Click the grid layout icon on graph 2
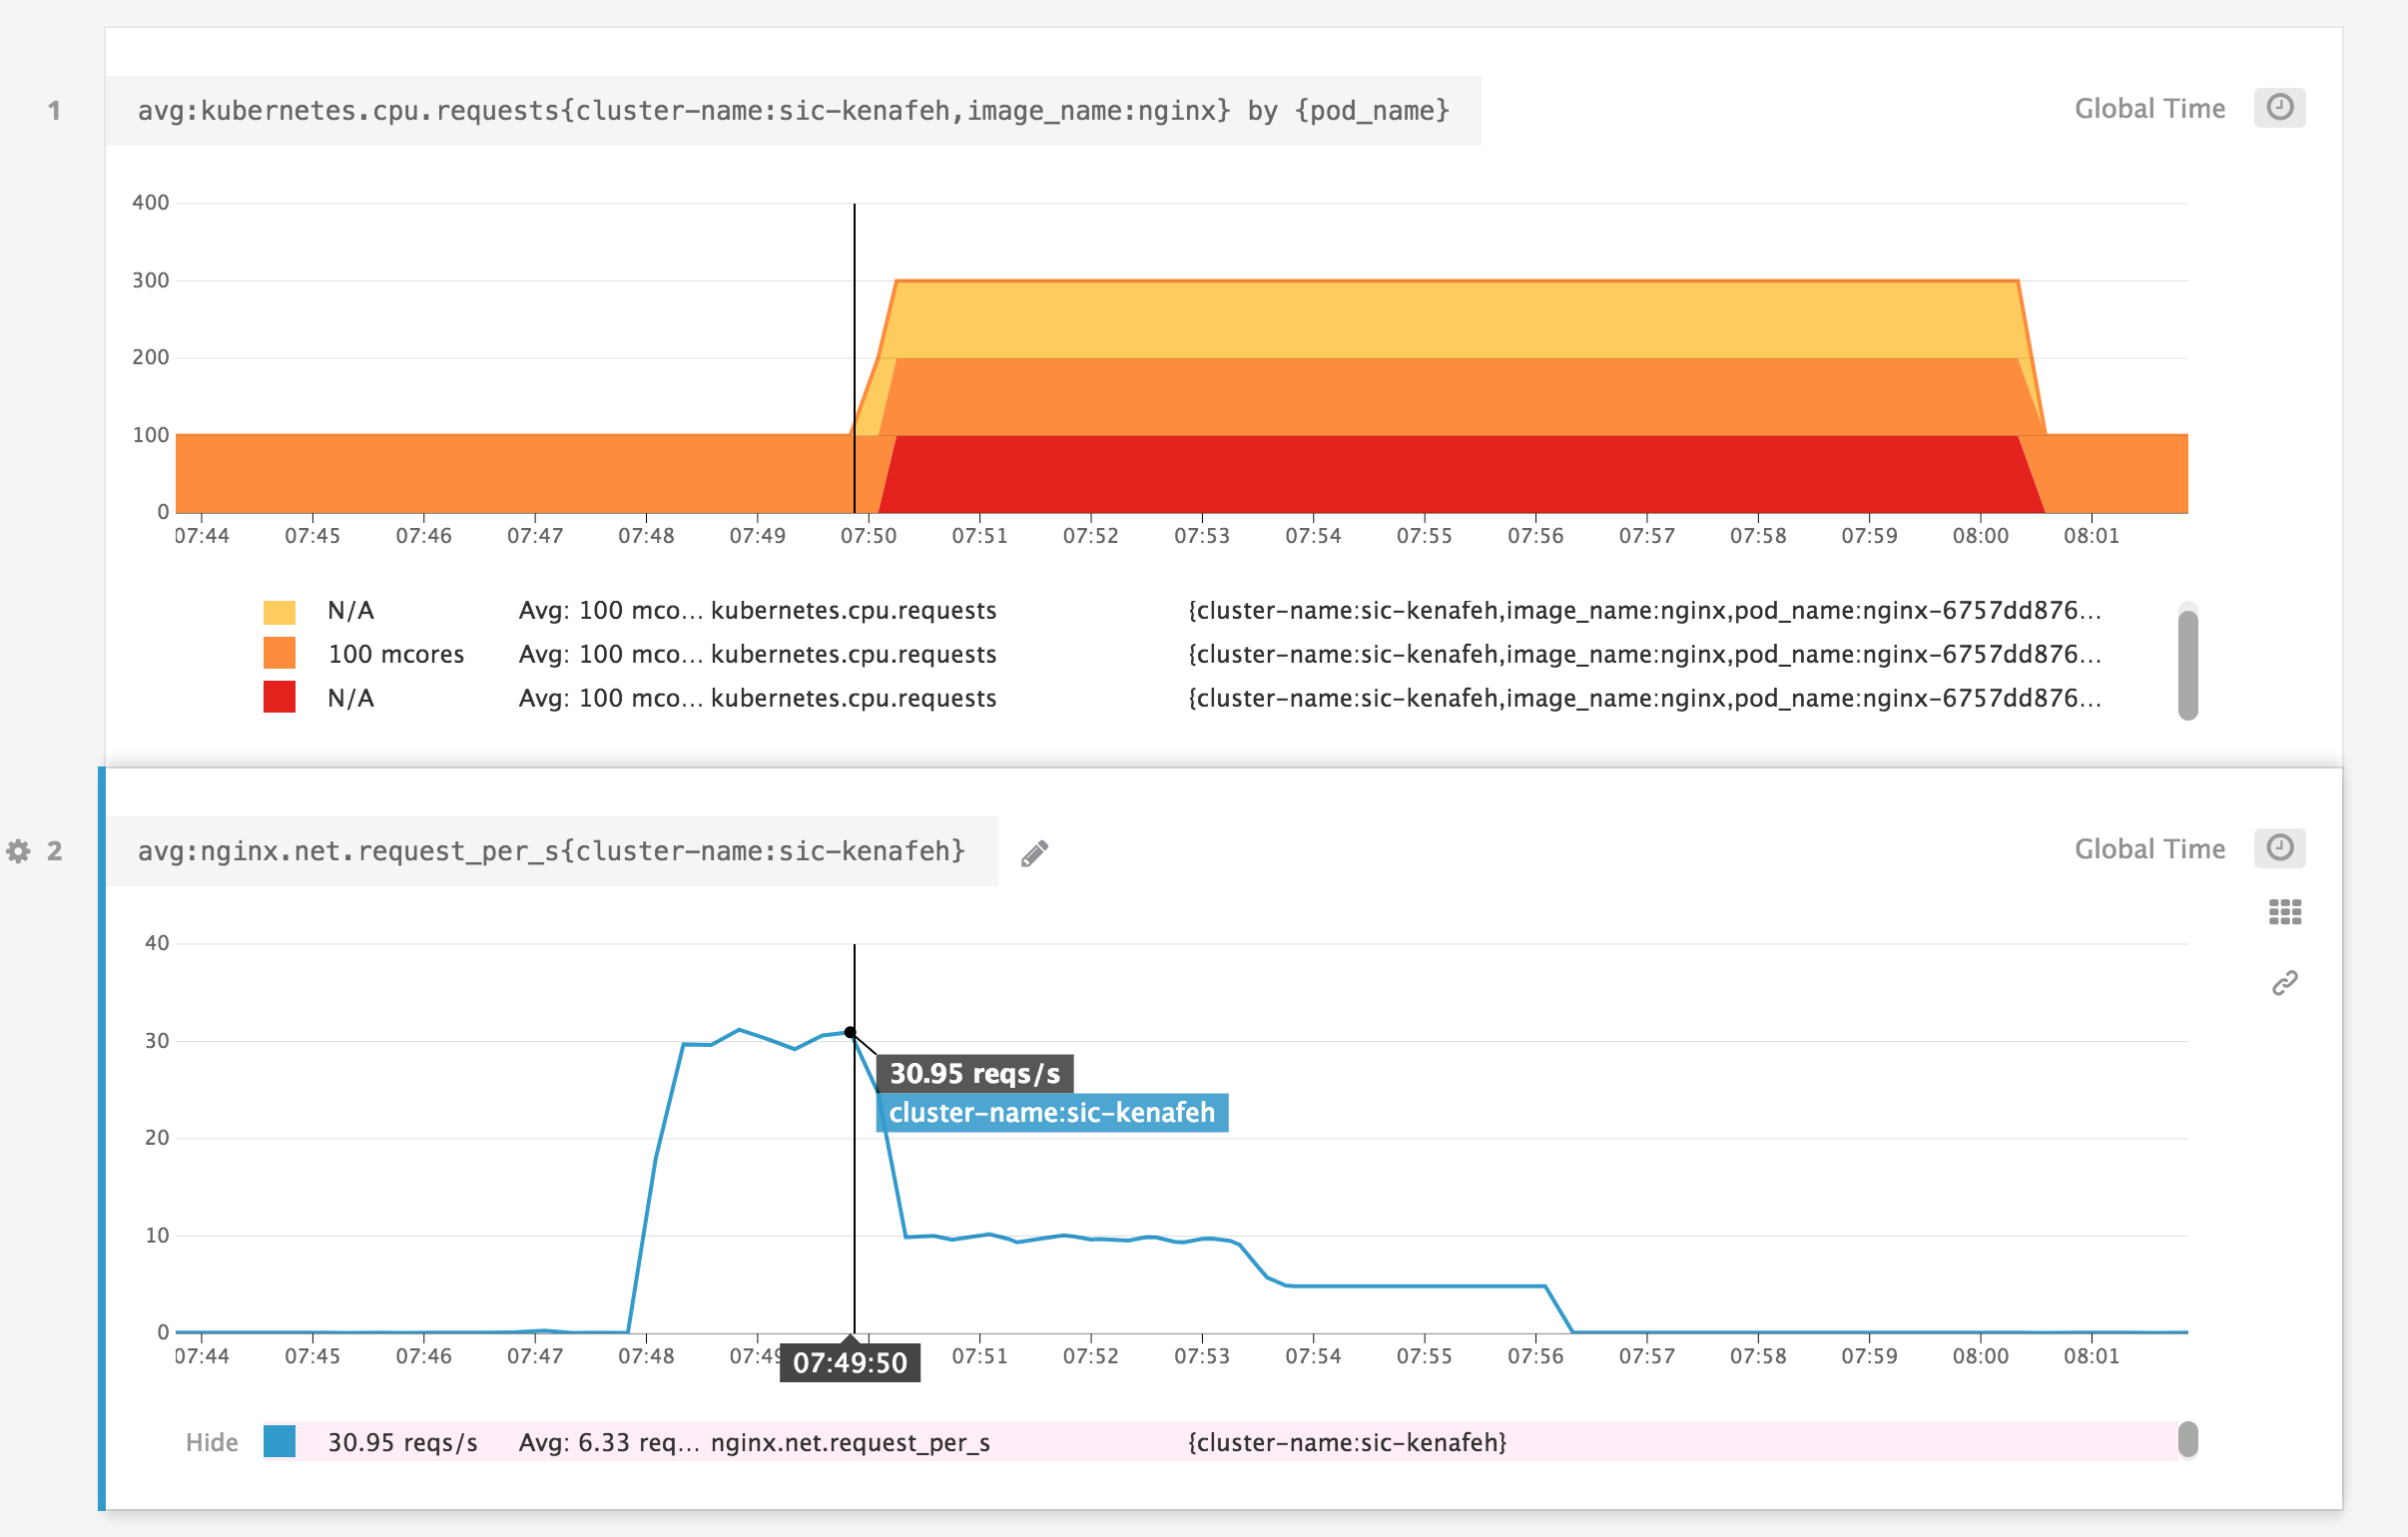The height and width of the screenshot is (1537, 2408). [x=2283, y=912]
